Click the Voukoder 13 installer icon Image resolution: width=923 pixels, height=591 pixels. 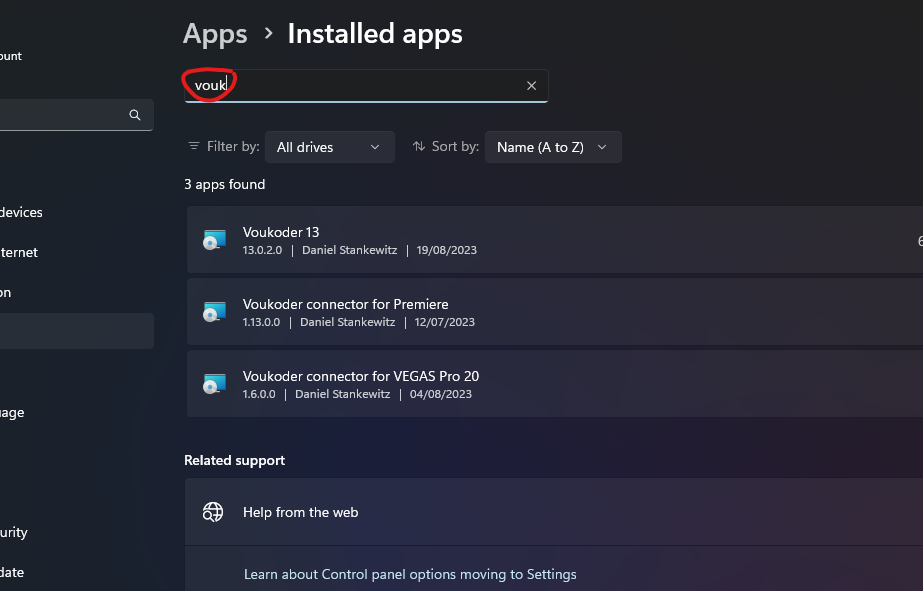214,240
